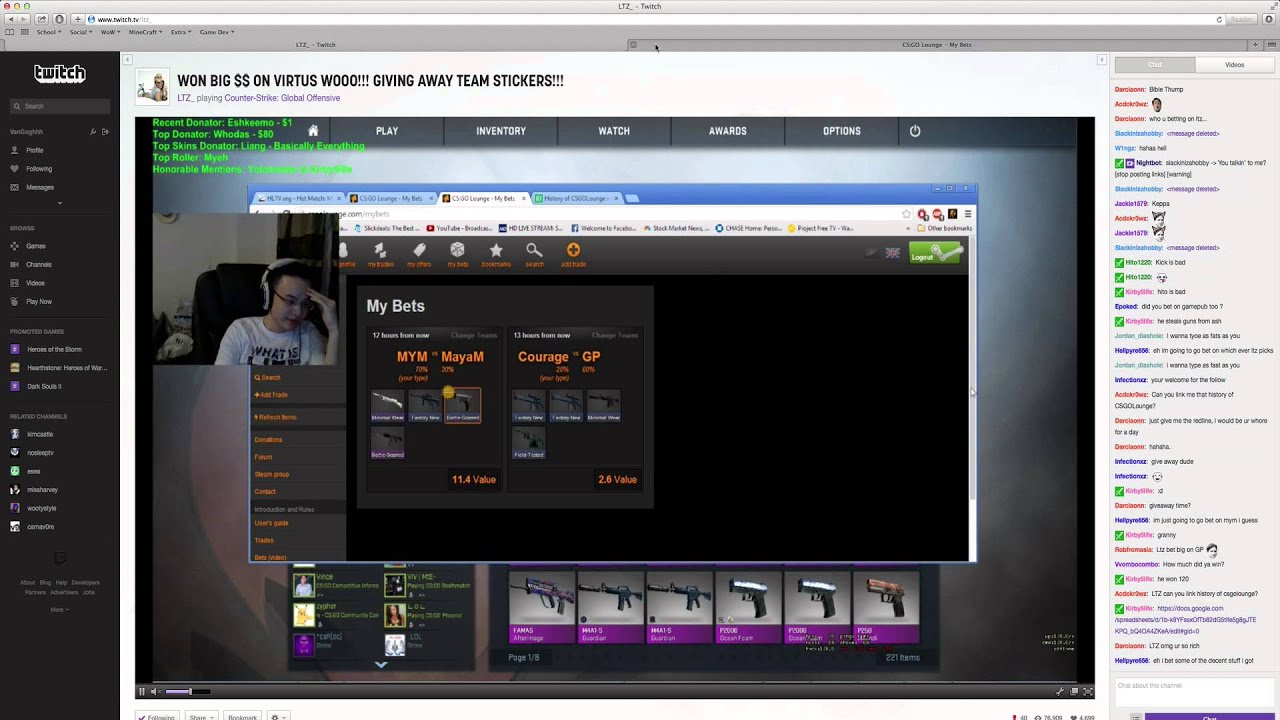Click Safari back navigation arrow
The image size is (1280, 720).
tap(12, 19)
